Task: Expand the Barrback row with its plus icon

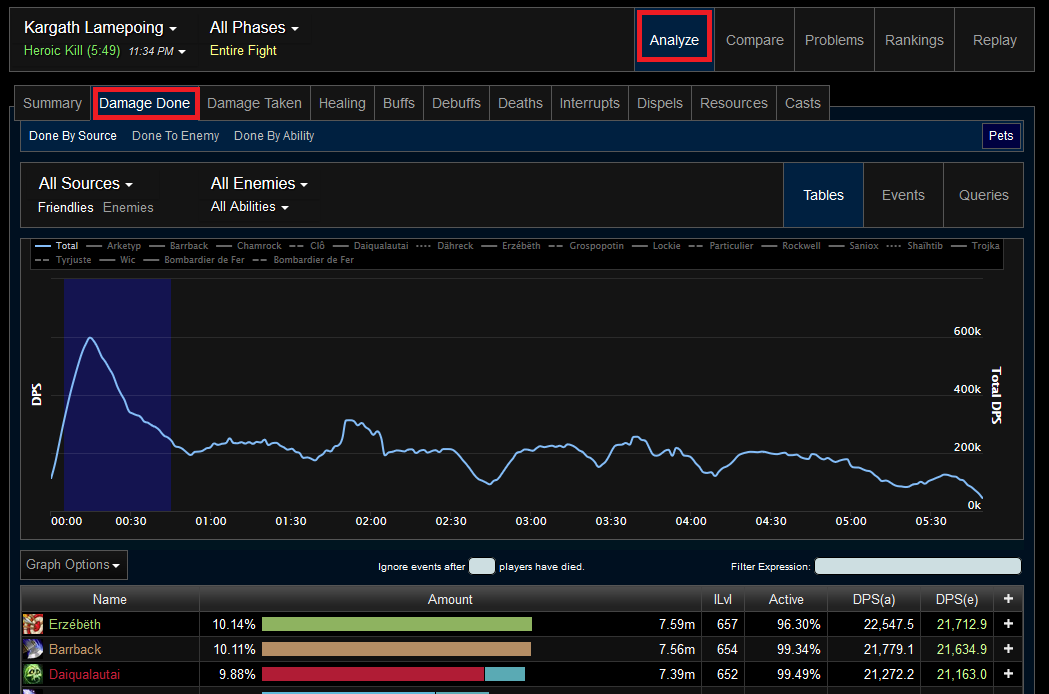Action: click(1008, 648)
